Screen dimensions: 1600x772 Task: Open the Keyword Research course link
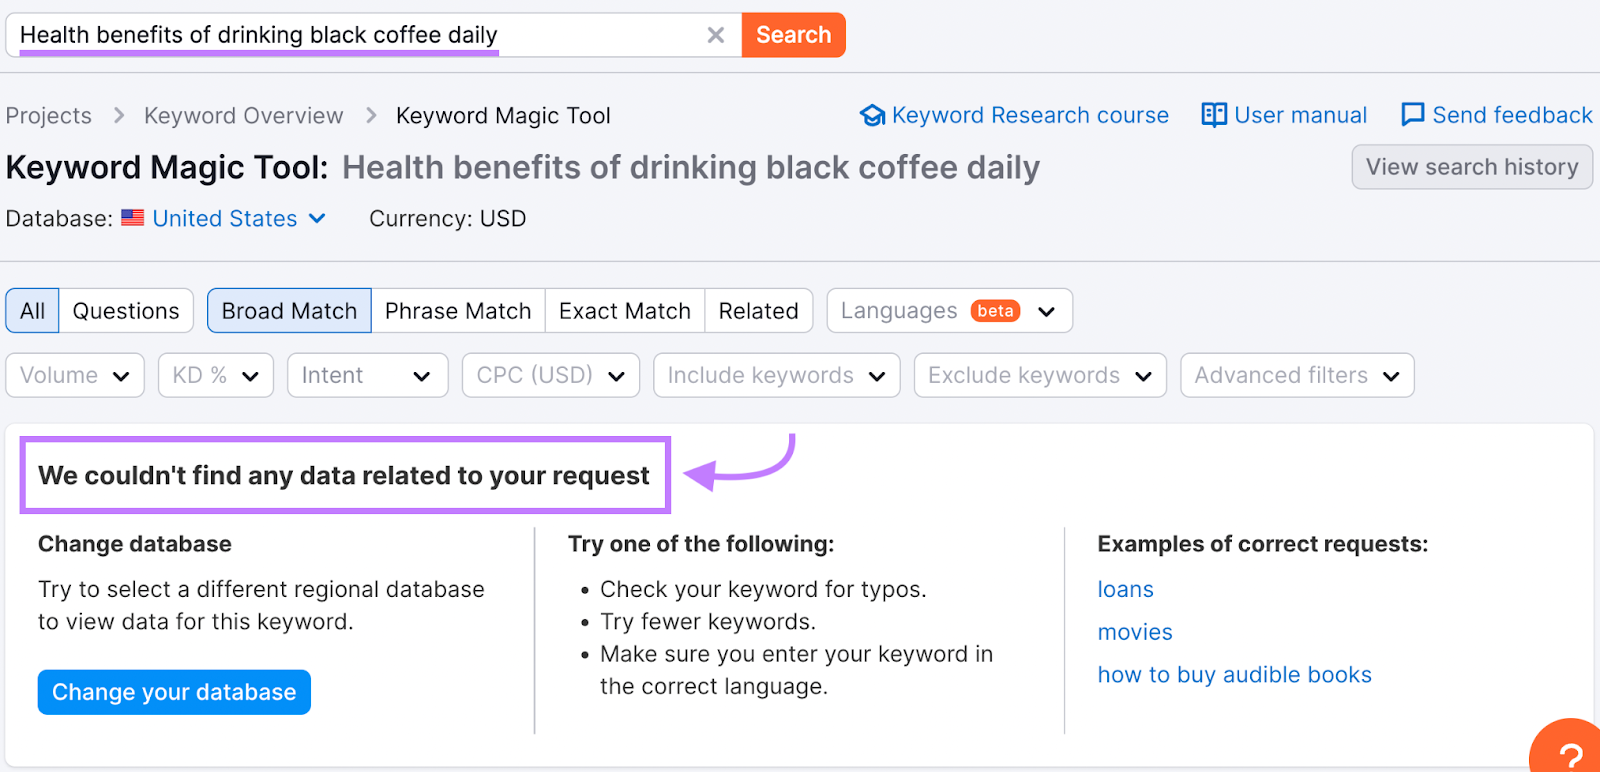[1030, 115]
